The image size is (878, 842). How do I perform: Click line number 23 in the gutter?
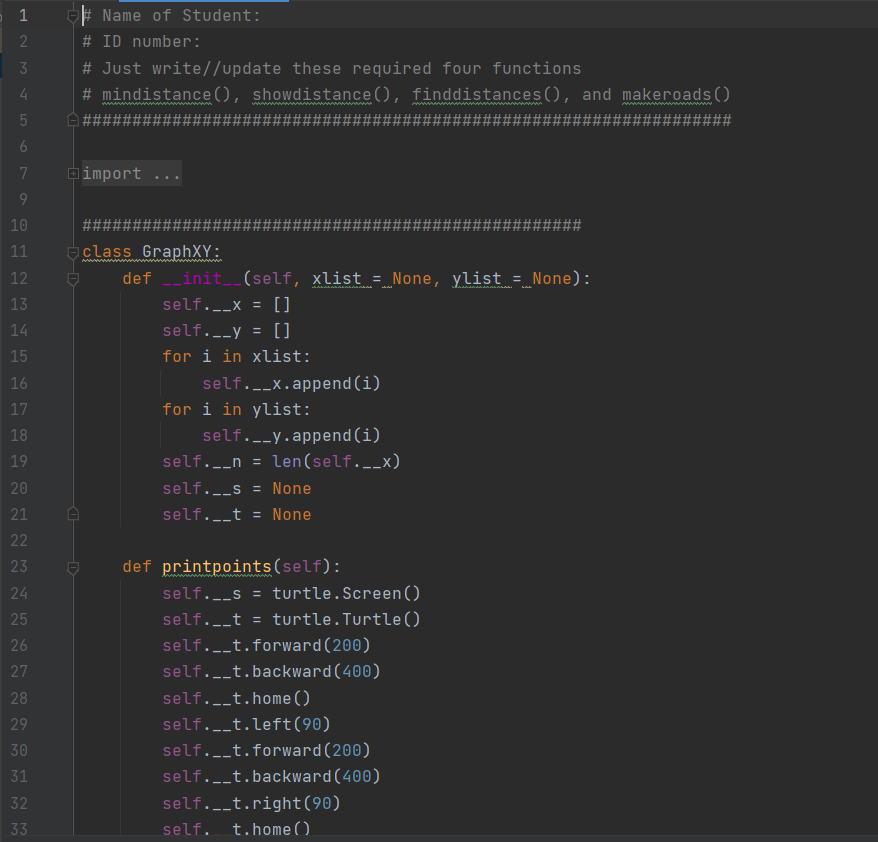[18, 567]
